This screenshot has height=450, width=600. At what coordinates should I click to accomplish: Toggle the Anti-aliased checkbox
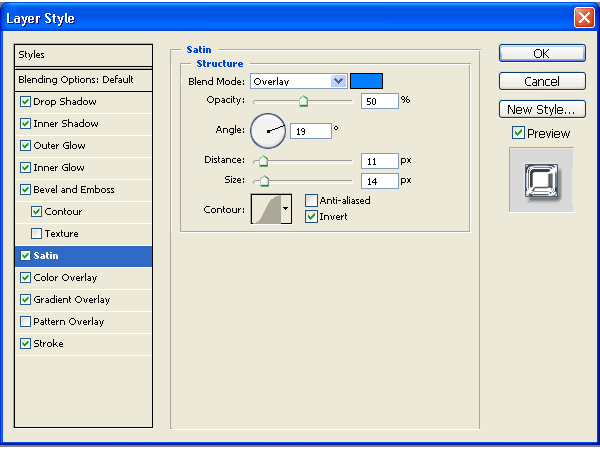click(x=311, y=200)
